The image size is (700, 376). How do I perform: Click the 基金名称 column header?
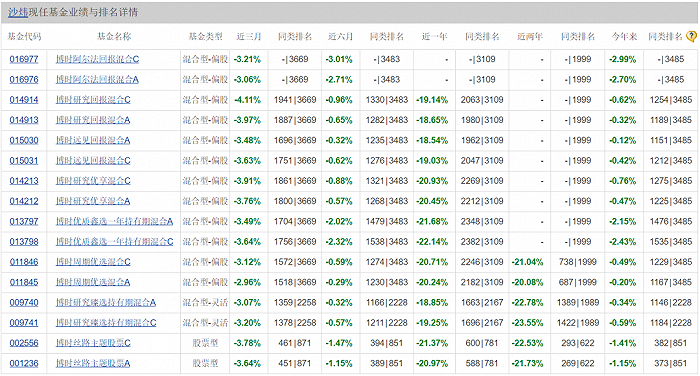pyautogui.click(x=114, y=37)
